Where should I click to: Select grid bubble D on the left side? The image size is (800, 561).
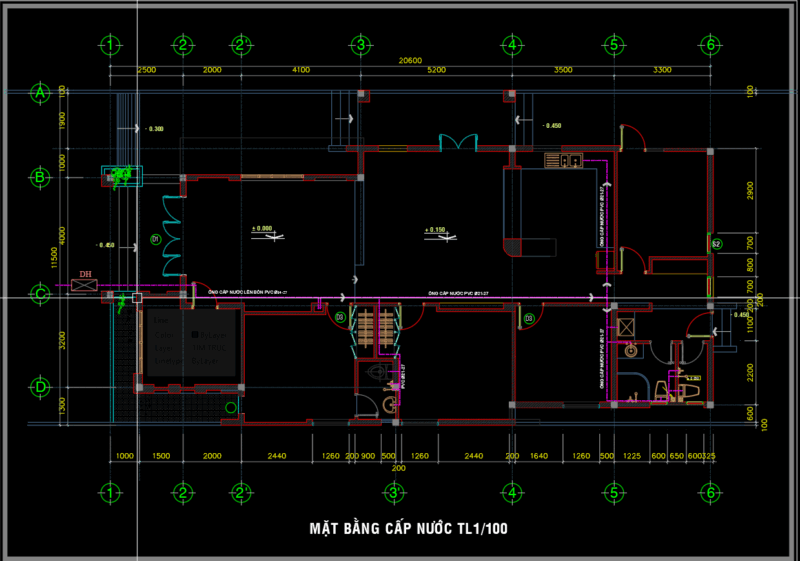[41, 386]
